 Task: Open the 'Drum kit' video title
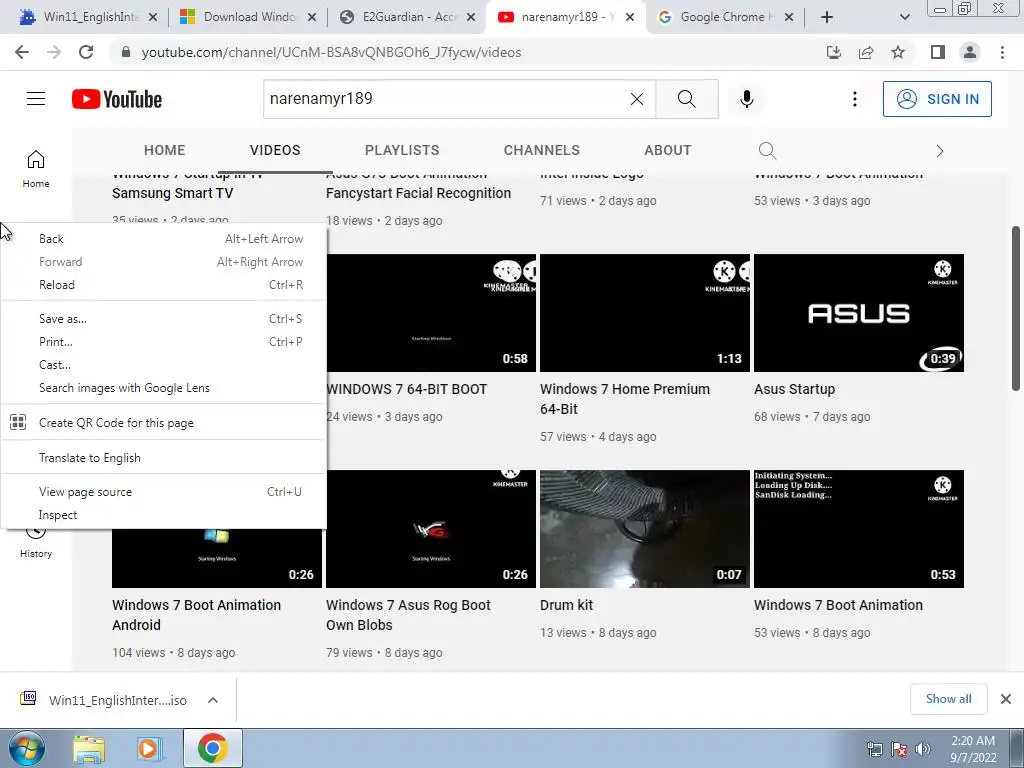(x=566, y=605)
